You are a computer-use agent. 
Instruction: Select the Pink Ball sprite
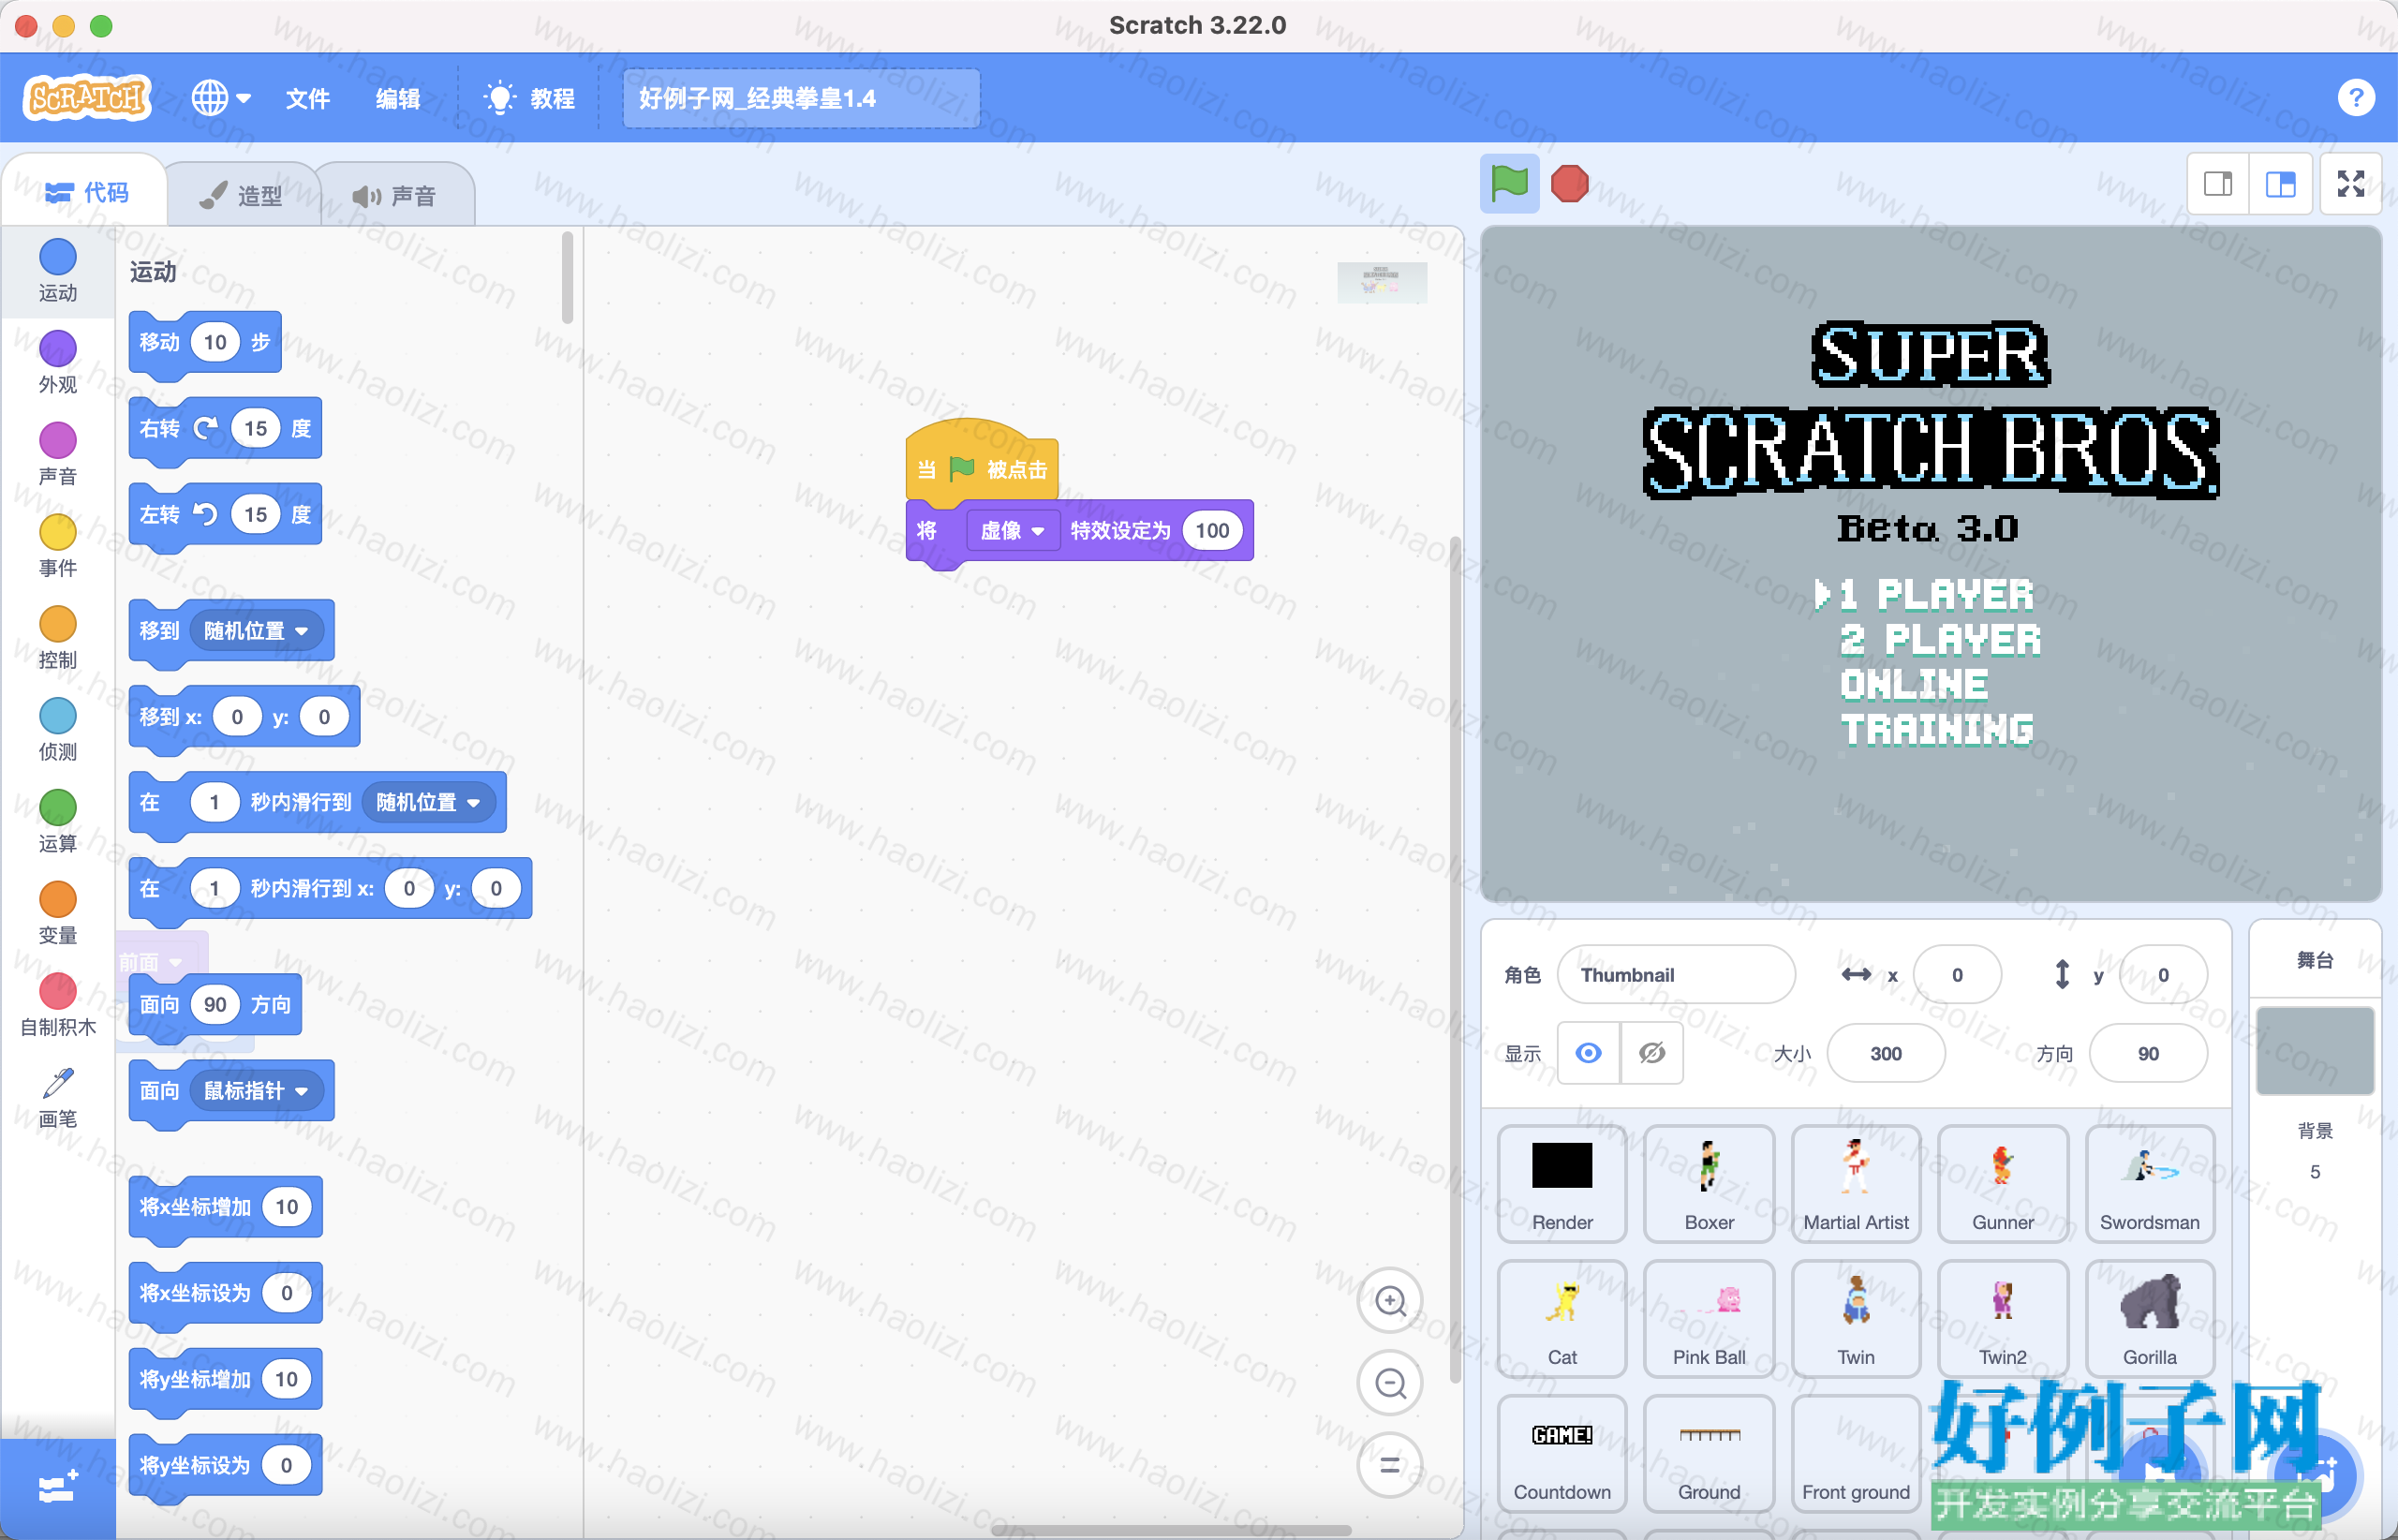point(1709,1319)
